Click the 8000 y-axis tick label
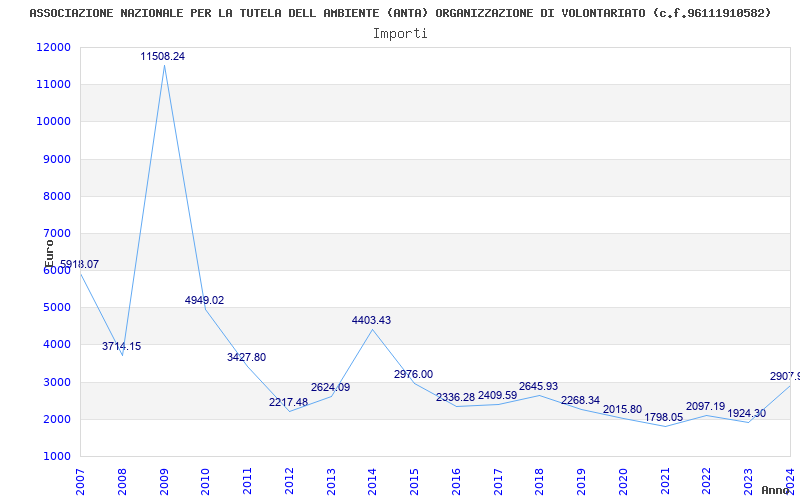The width and height of the screenshot is (800, 500). 56,196
